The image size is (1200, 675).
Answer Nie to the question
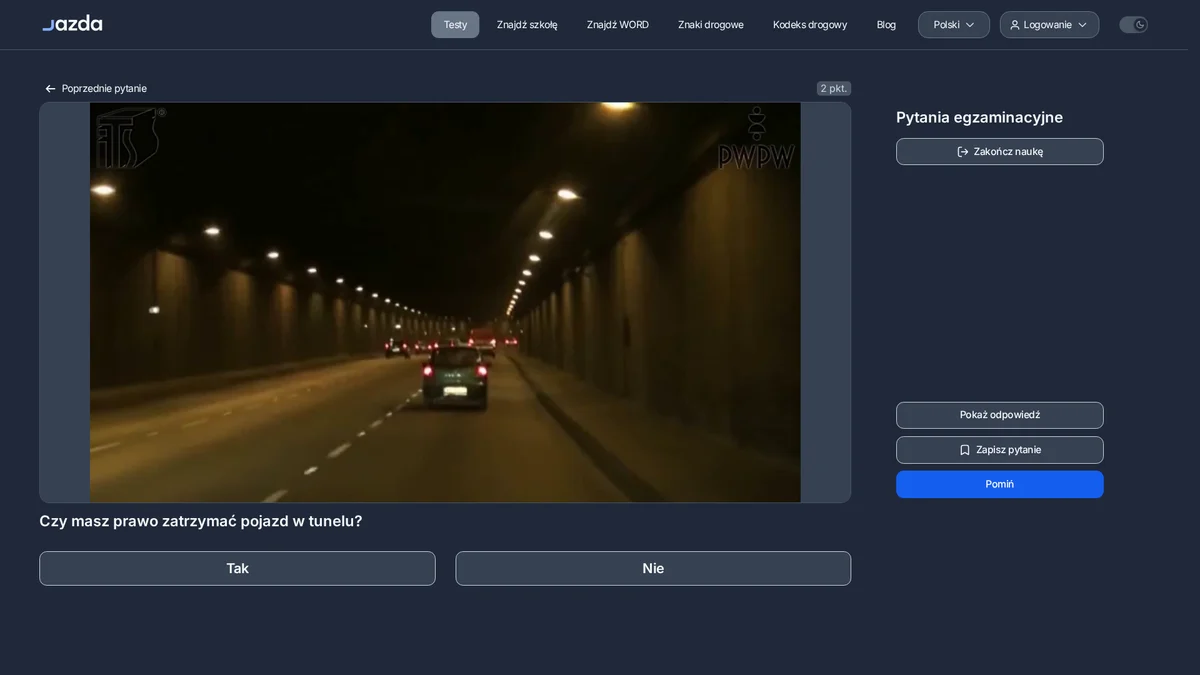(x=653, y=568)
